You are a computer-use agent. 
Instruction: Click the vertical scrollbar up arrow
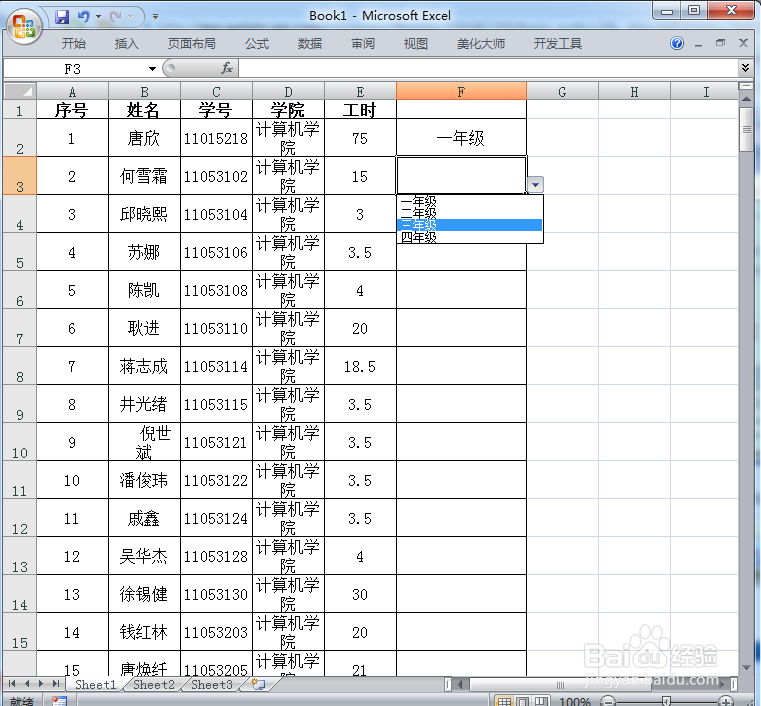click(x=746, y=99)
